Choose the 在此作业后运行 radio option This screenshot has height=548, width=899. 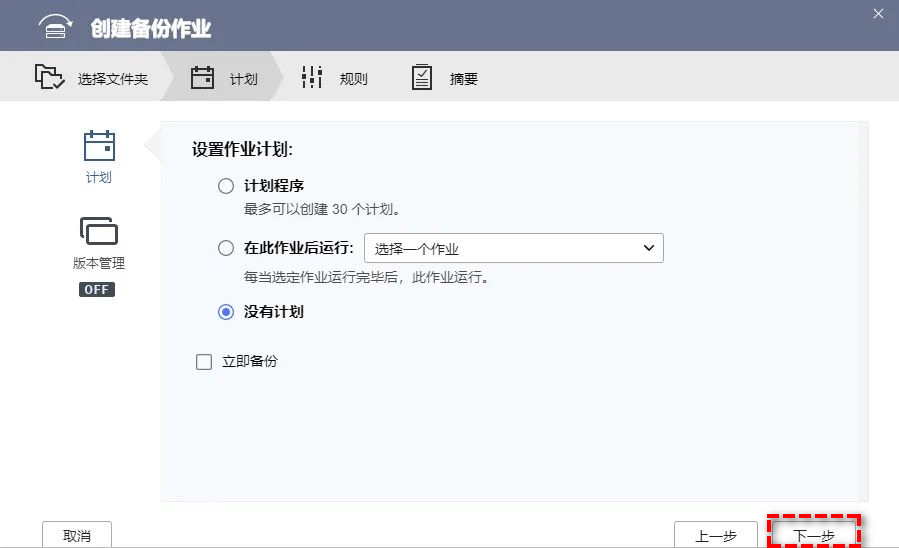click(x=226, y=249)
